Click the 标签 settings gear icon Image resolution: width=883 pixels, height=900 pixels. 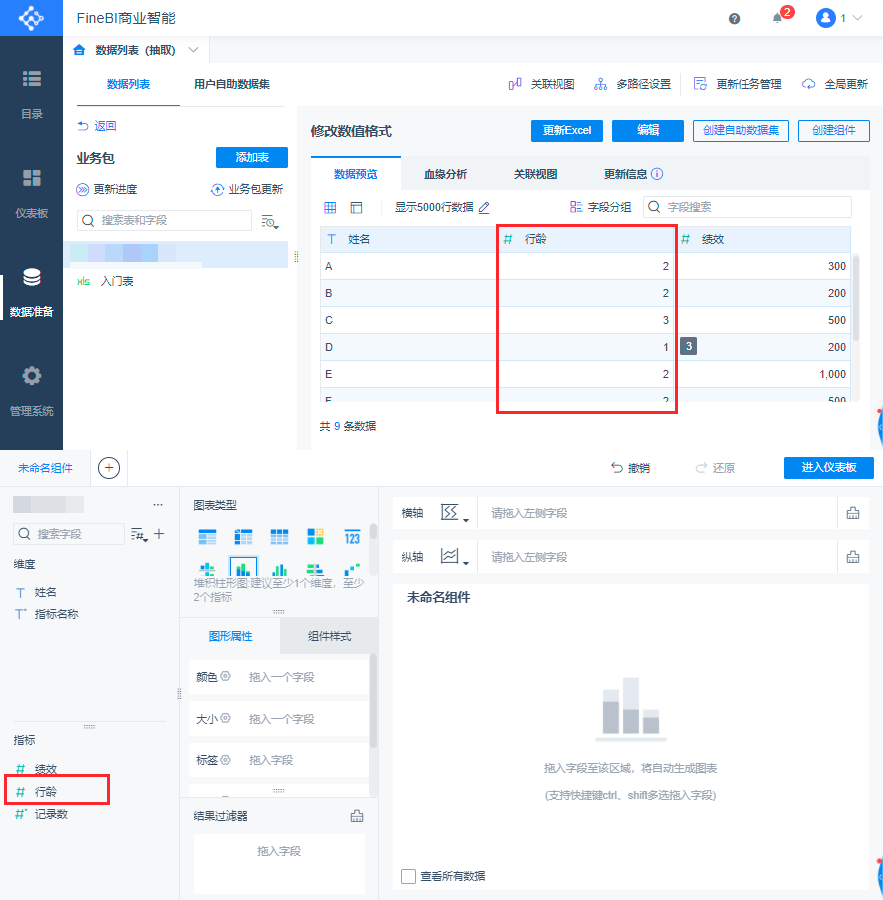click(226, 759)
